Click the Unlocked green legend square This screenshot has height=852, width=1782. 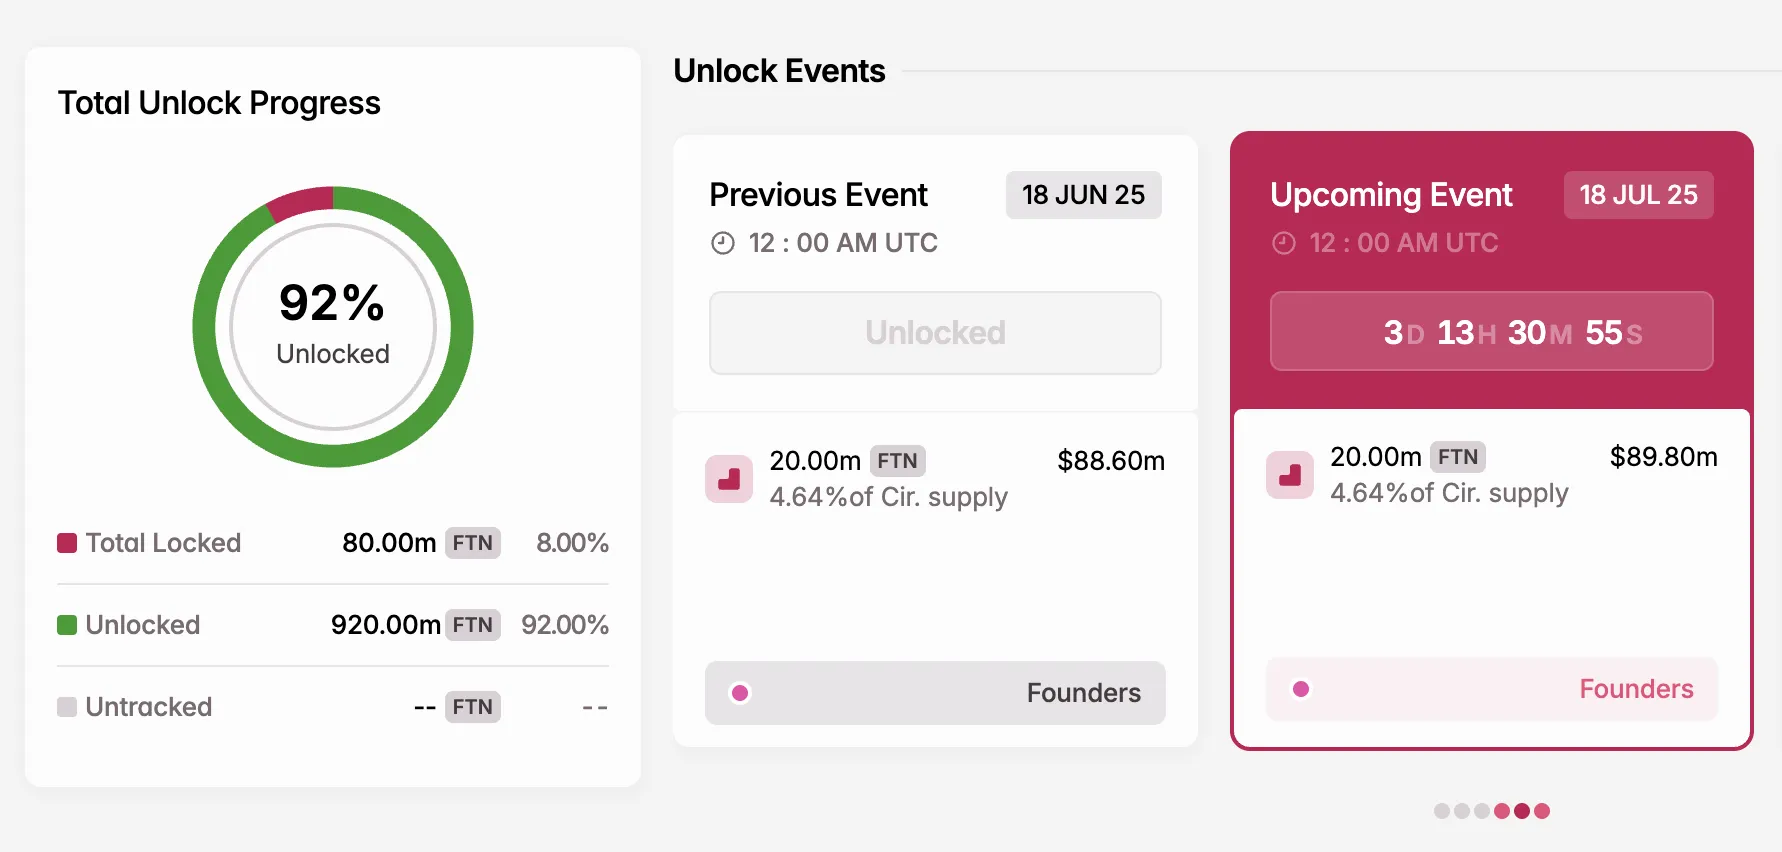click(x=66, y=624)
